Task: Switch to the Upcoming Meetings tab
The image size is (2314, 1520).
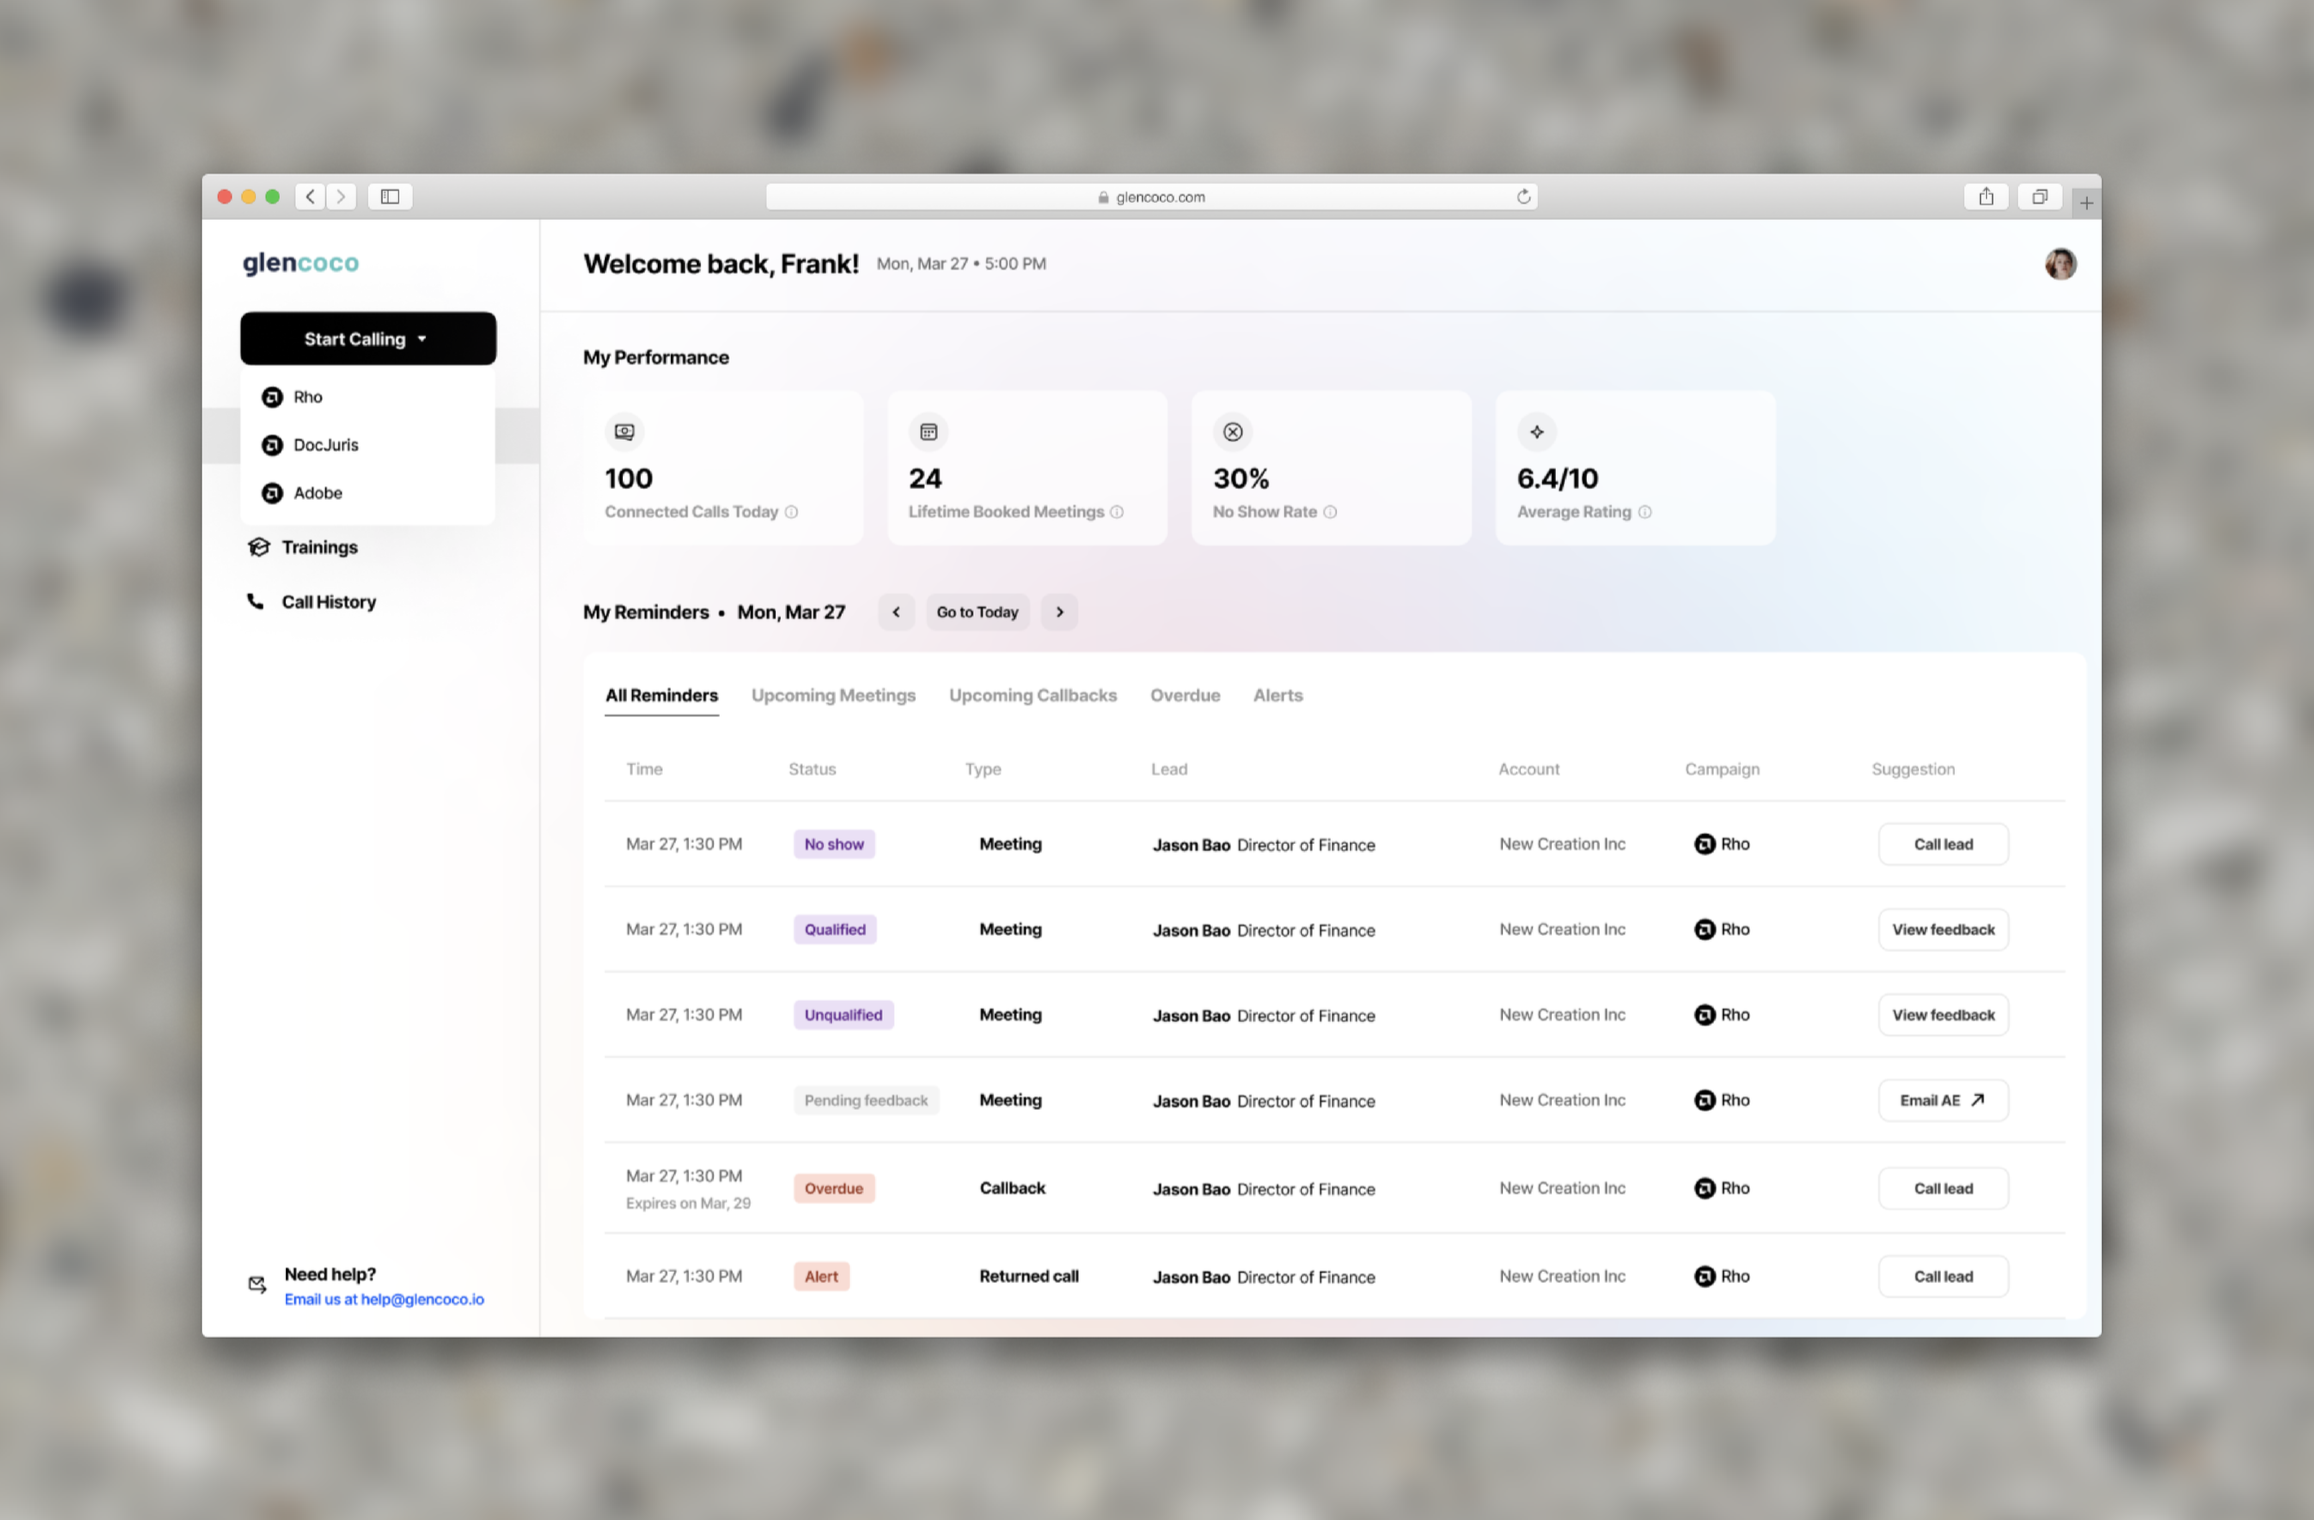Action: 833,695
